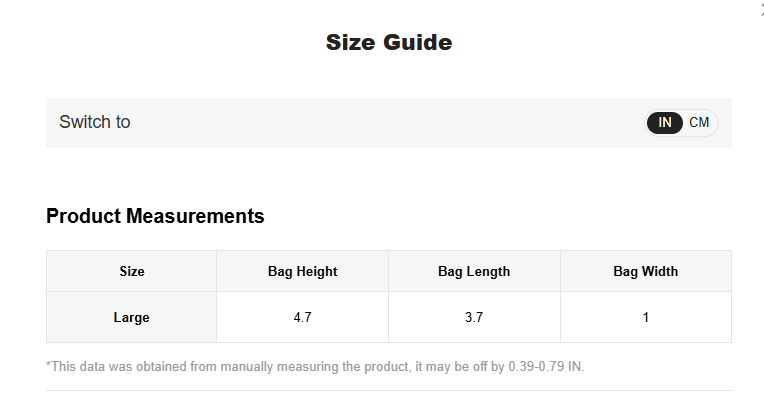Image resolution: width=764 pixels, height=414 pixels.
Task: Close the Size Guide dialog
Action: pyautogui.click(x=762, y=11)
